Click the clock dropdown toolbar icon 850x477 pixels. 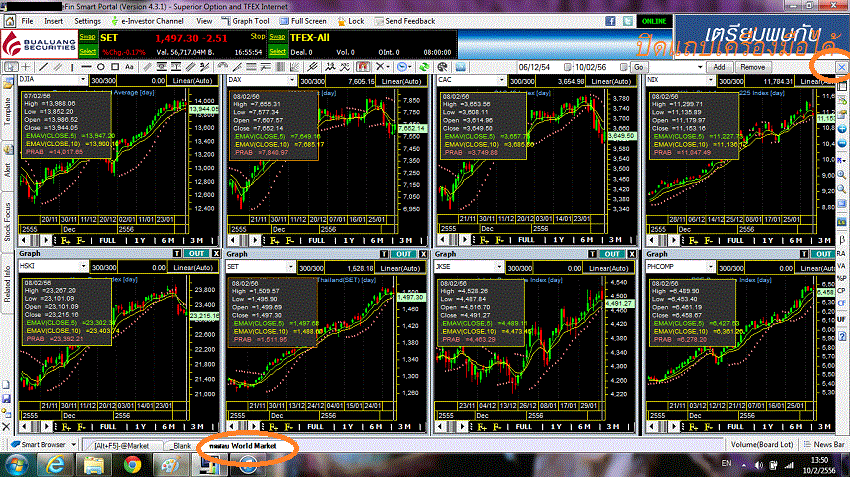pyautogui.click(x=402, y=67)
